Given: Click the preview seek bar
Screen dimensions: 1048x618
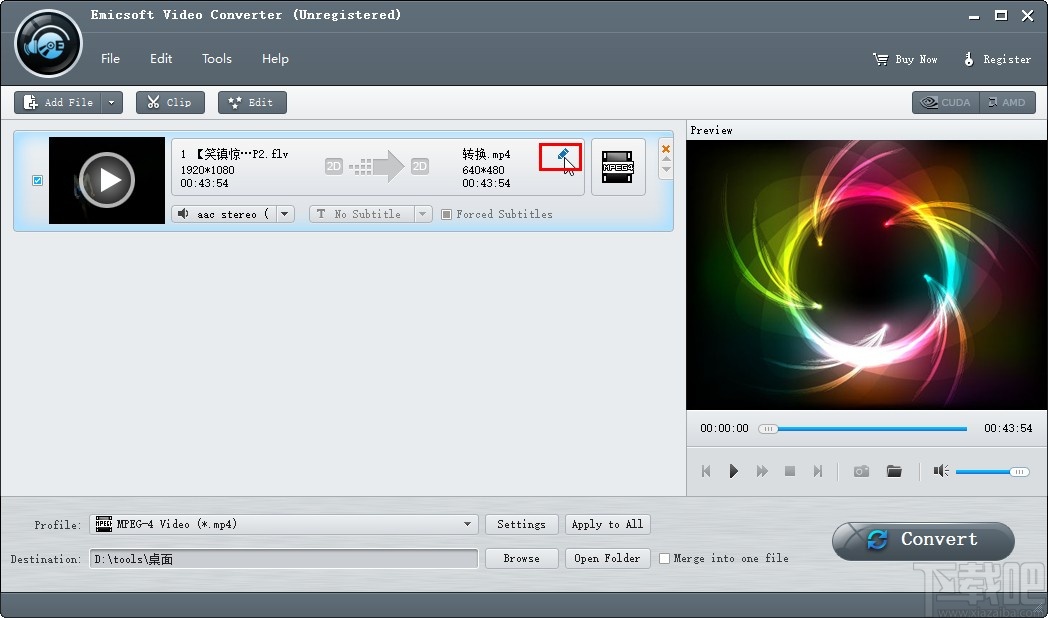Looking at the screenshot, I should click(x=863, y=429).
